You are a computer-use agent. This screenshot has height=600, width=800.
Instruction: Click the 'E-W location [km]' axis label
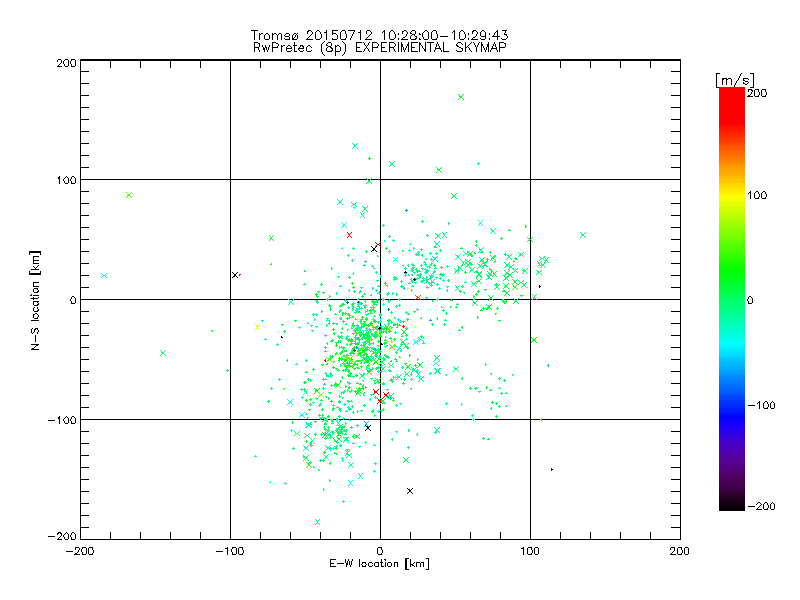[379, 563]
